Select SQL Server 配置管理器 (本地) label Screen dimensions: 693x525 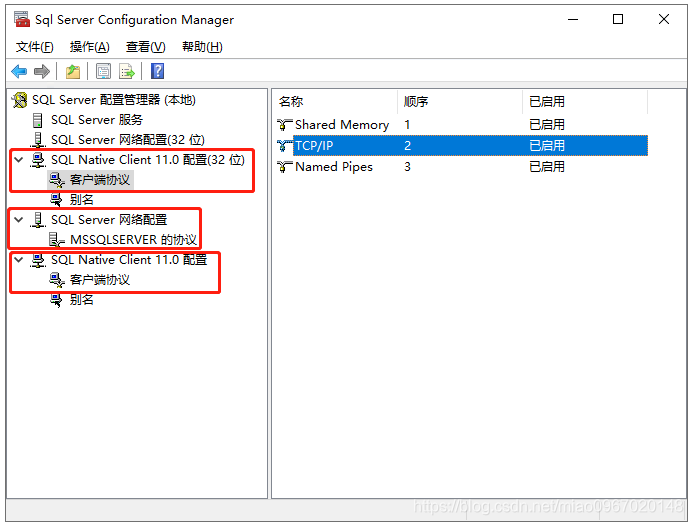tap(114, 100)
